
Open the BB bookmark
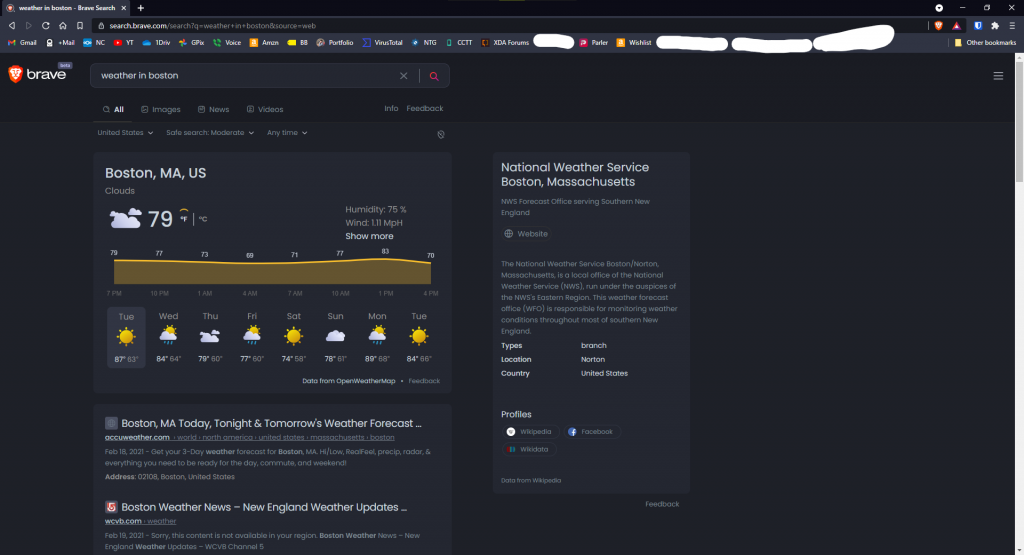[x=298, y=42]
